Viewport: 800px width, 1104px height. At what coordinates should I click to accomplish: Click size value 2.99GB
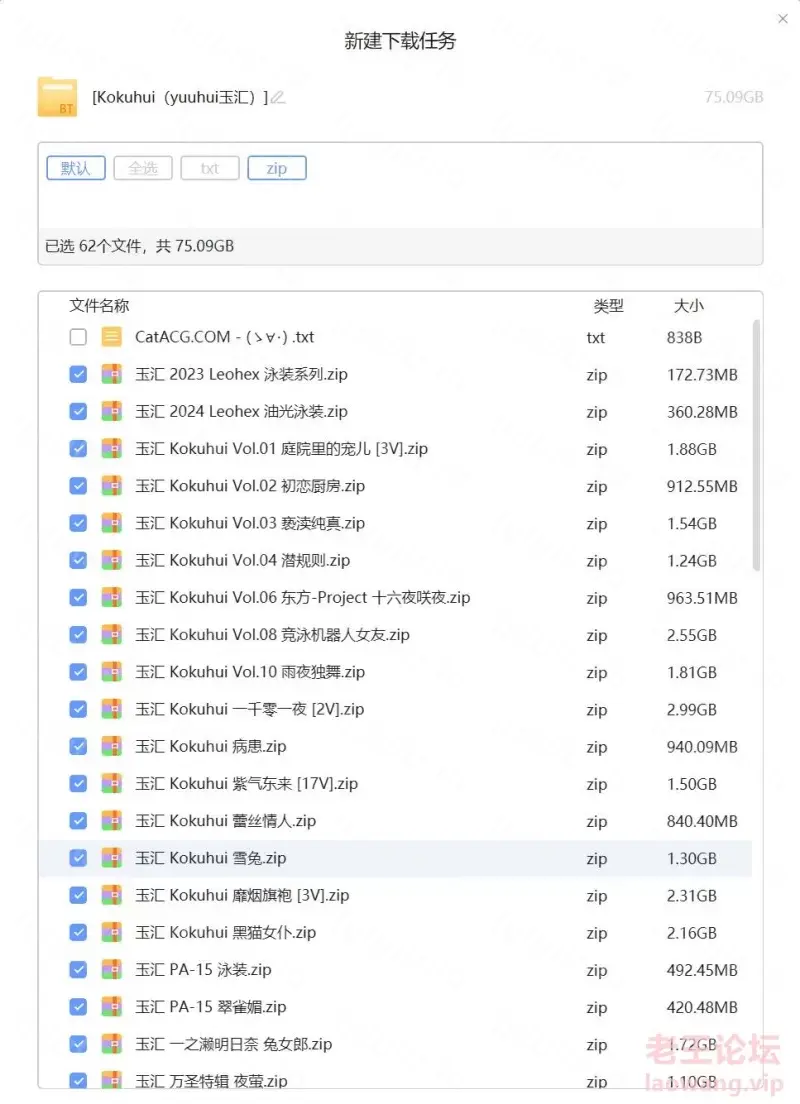(x=692, y=710)
